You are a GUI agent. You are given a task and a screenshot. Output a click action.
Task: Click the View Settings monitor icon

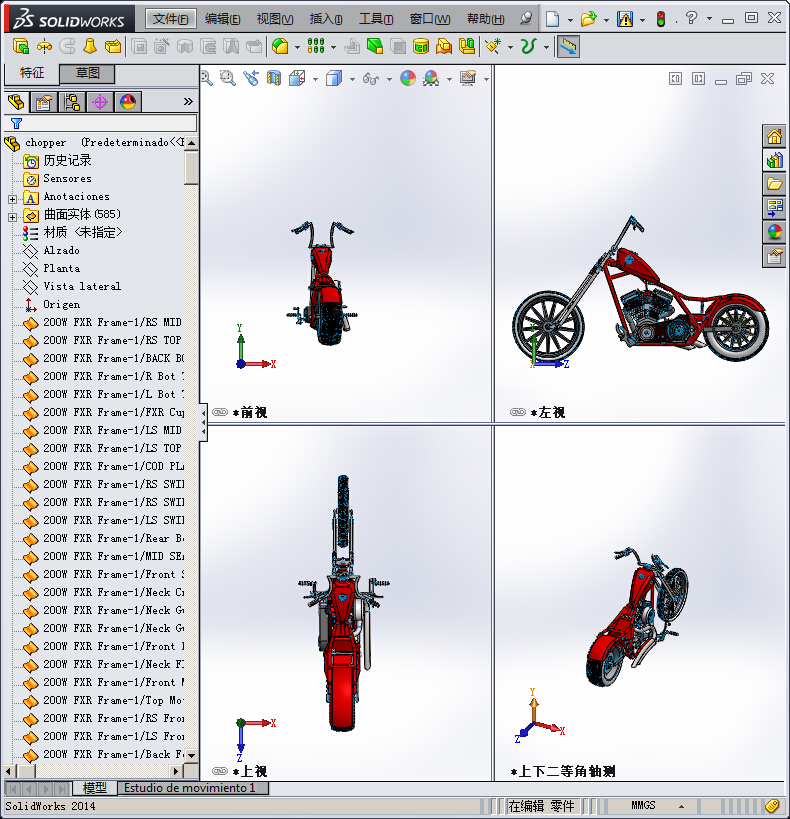tap(468, 78)
